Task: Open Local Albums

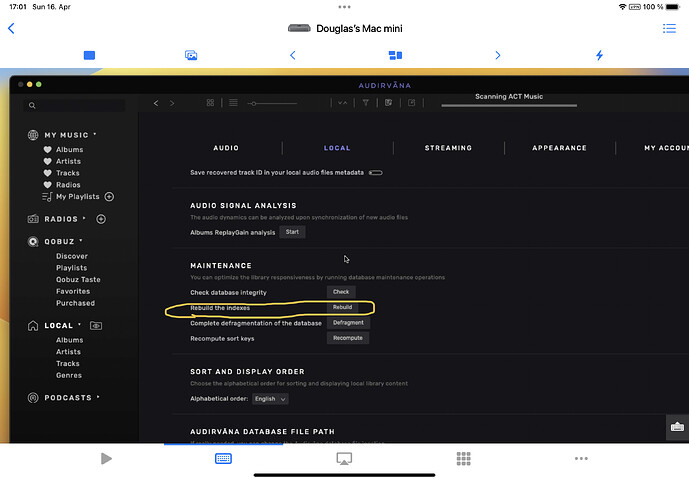Action: (69, 340)
